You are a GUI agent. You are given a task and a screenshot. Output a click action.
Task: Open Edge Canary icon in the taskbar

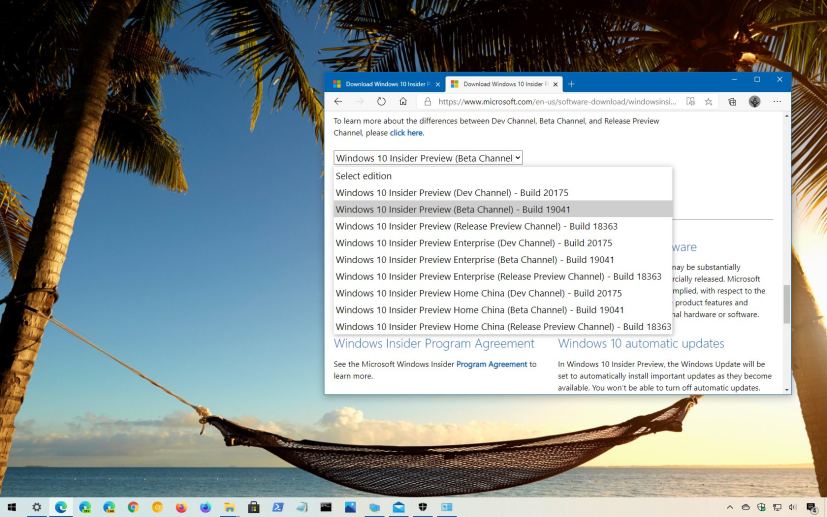109,508
